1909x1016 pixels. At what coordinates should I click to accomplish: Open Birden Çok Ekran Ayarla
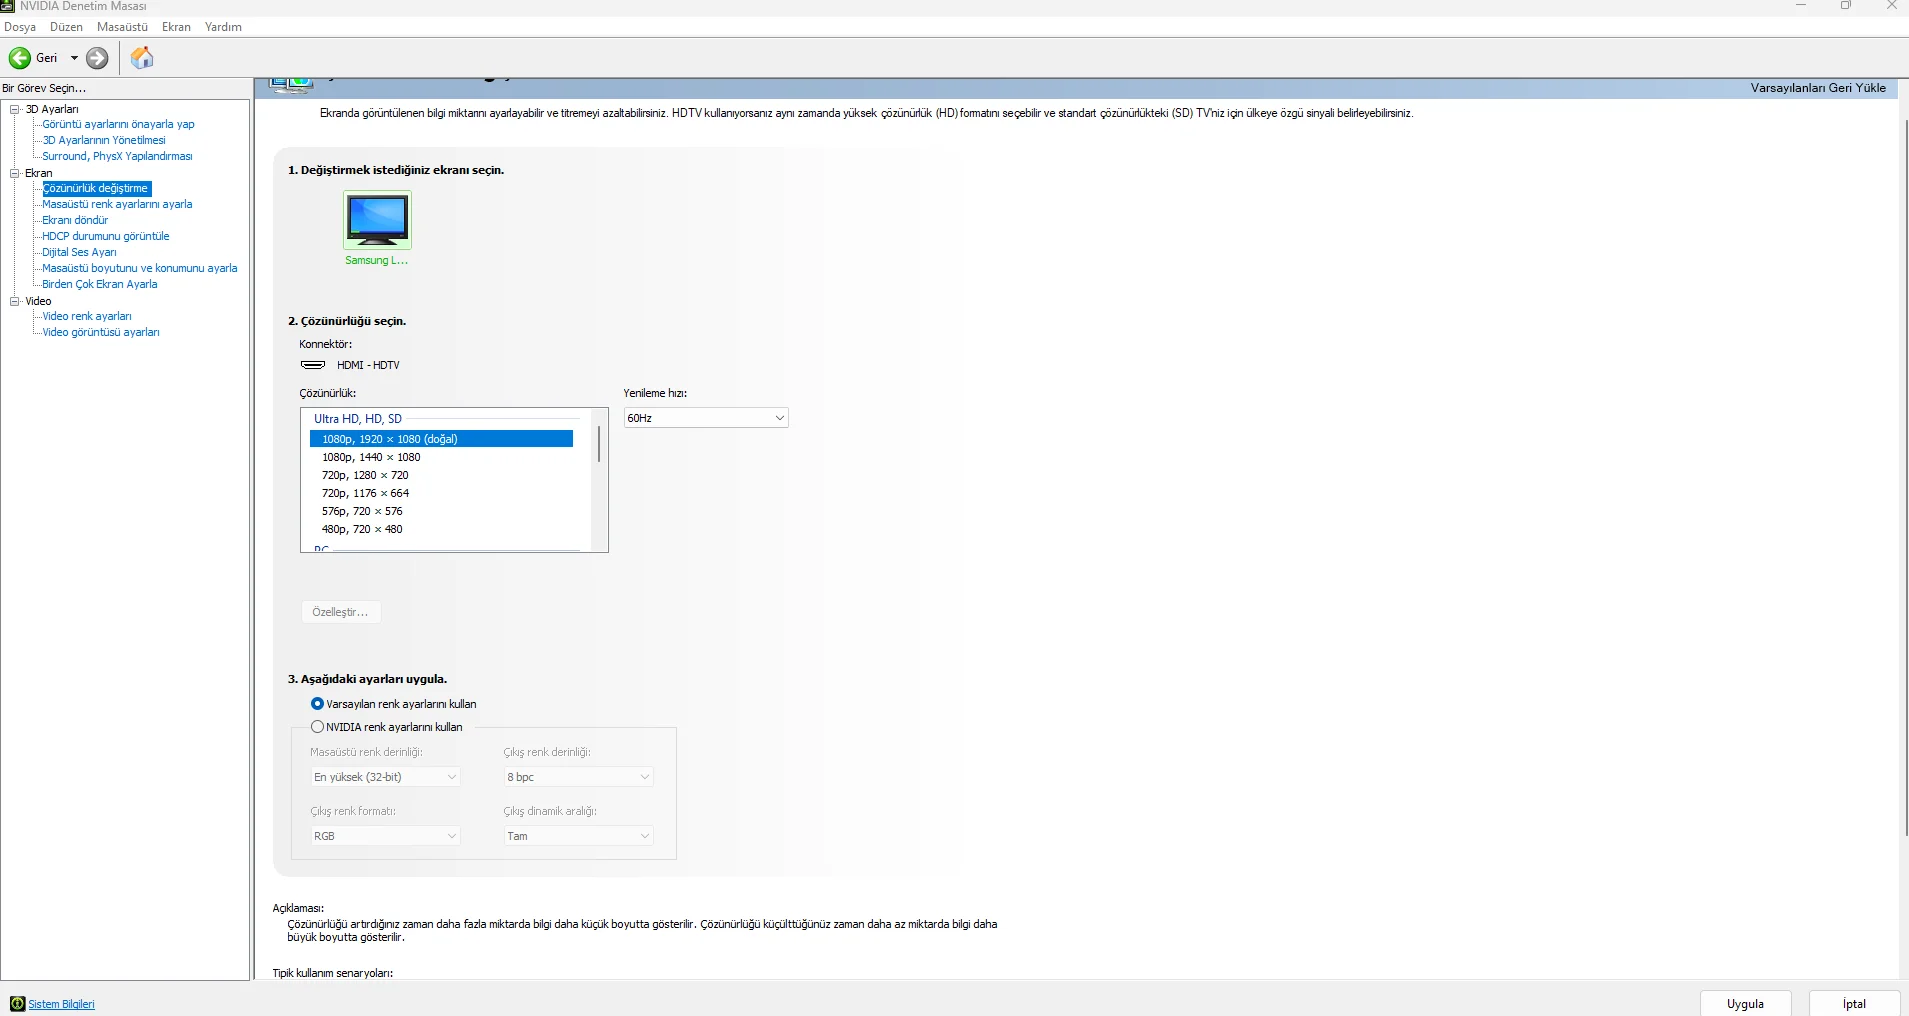pyautogui.click(x=100, y=284)
